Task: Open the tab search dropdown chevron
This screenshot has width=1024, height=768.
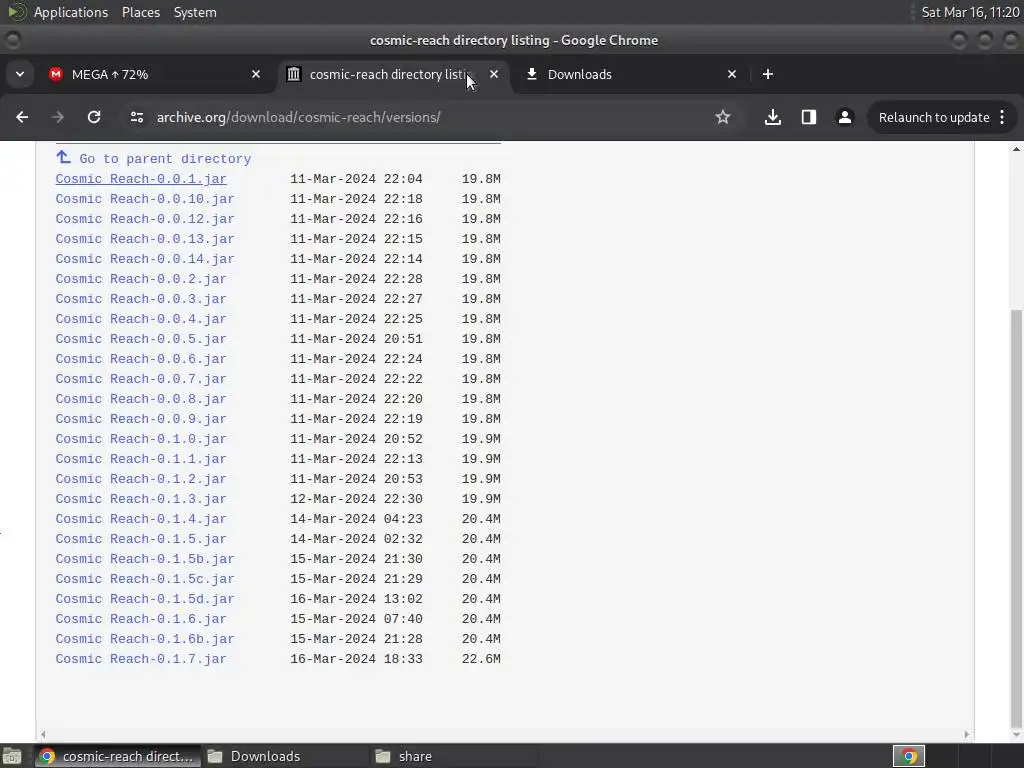Action: pos(20,74)
